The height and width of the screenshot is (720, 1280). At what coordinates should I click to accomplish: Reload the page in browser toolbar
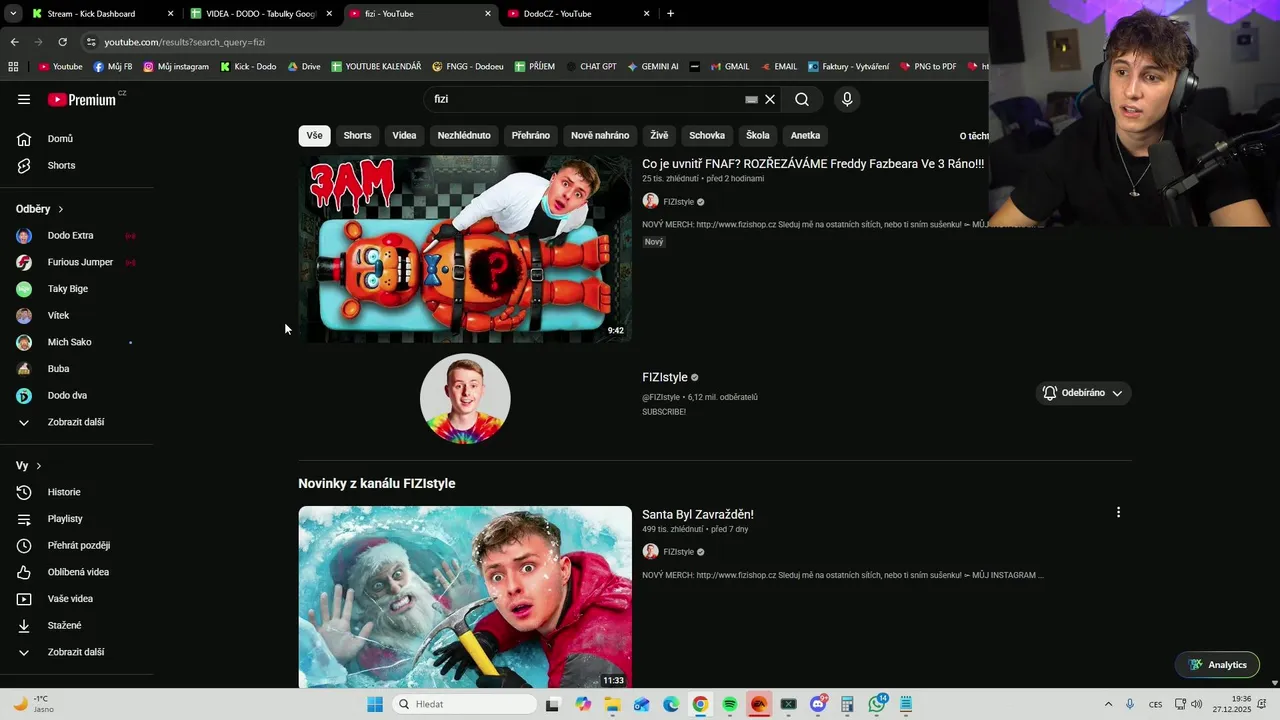[x=62, y=42]
